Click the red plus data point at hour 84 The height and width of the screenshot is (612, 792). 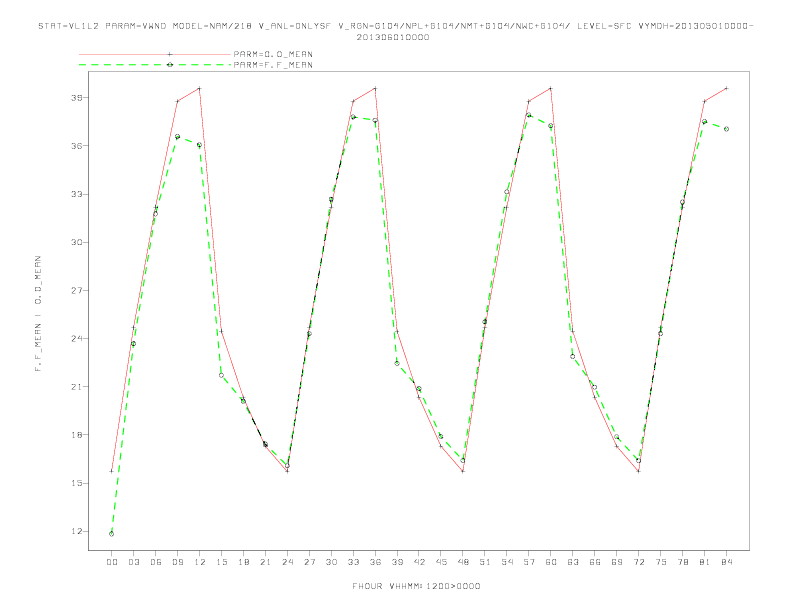(726, 88)
